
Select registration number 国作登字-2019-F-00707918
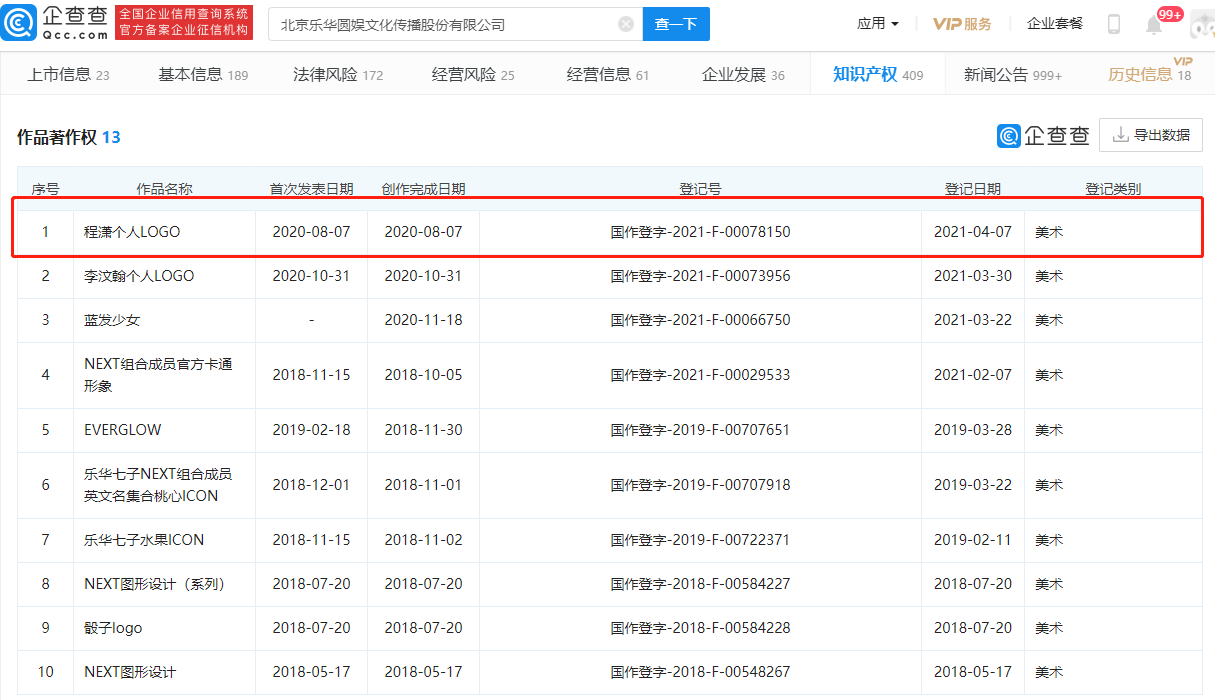click(x=700, y=485)
